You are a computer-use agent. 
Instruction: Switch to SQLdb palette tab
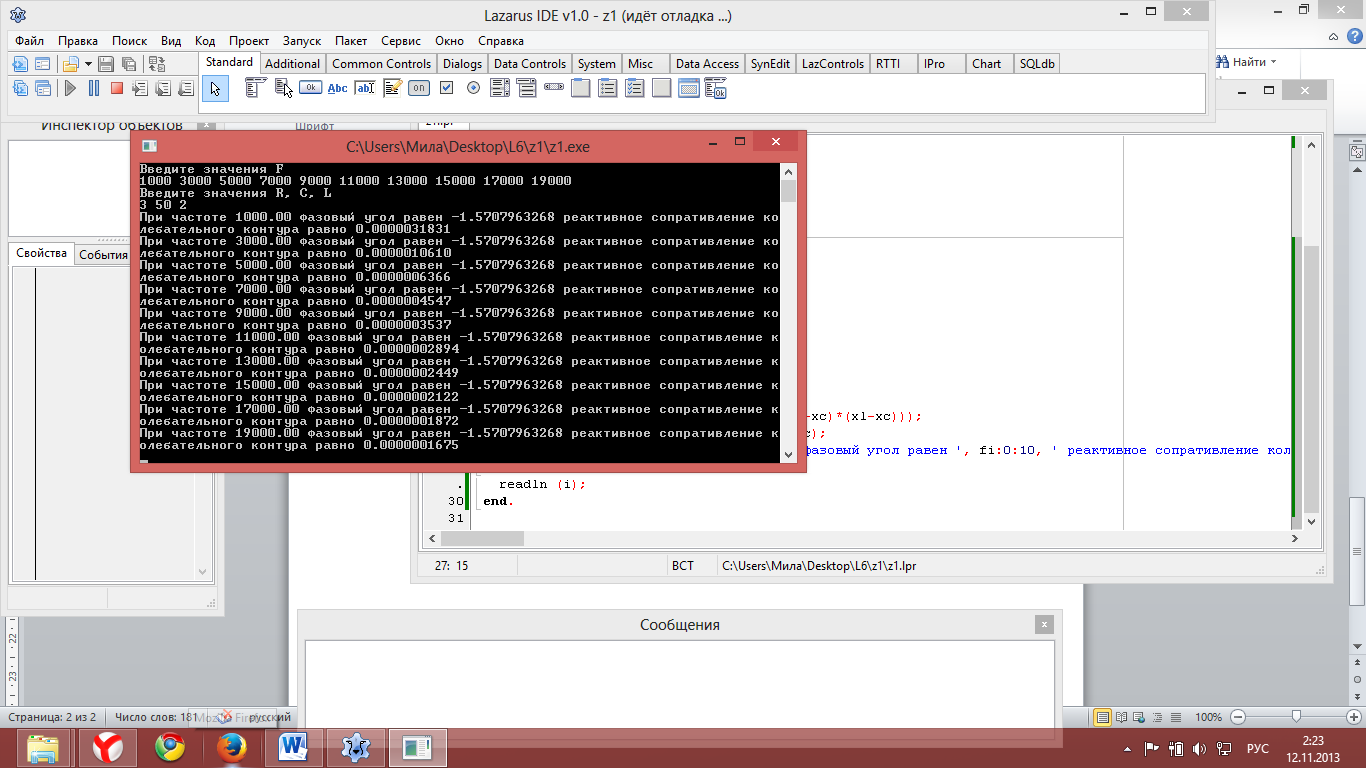(1037, 64)
